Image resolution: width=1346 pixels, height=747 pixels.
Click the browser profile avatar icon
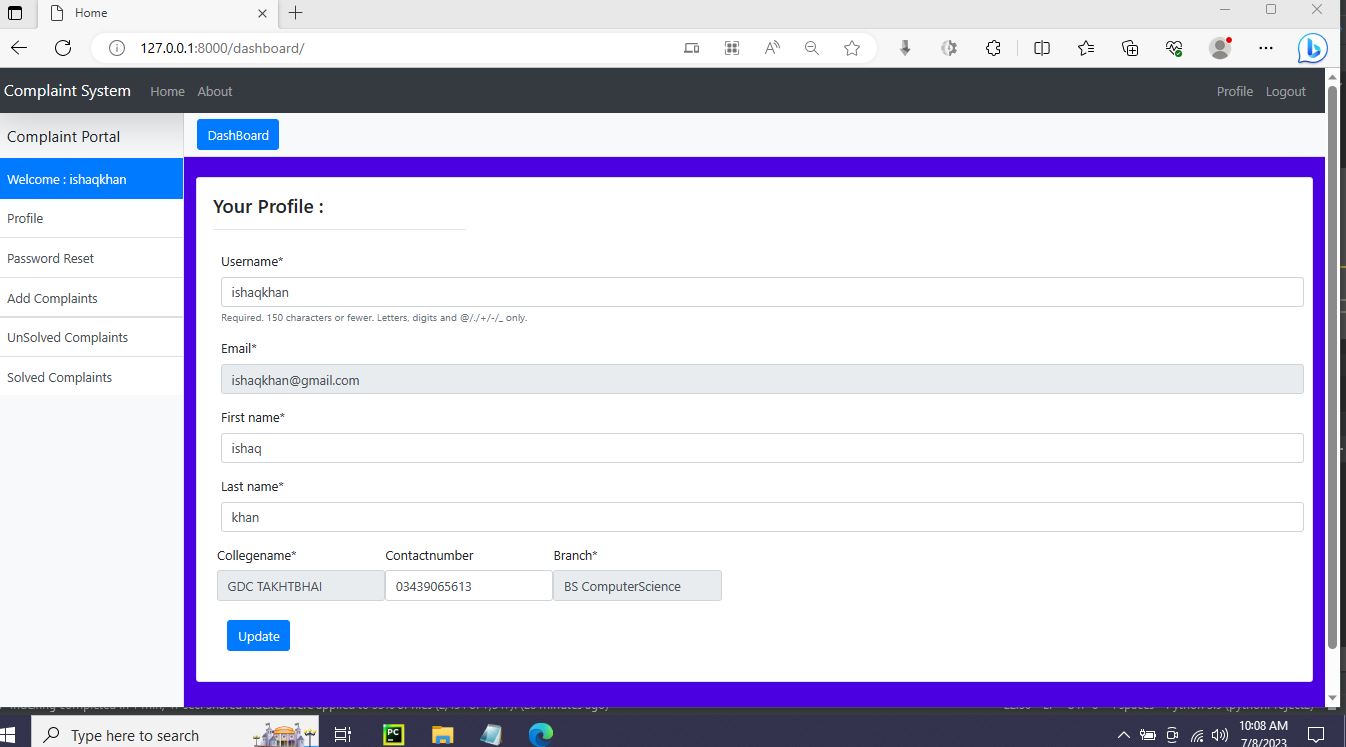(x=1219, y=47)
